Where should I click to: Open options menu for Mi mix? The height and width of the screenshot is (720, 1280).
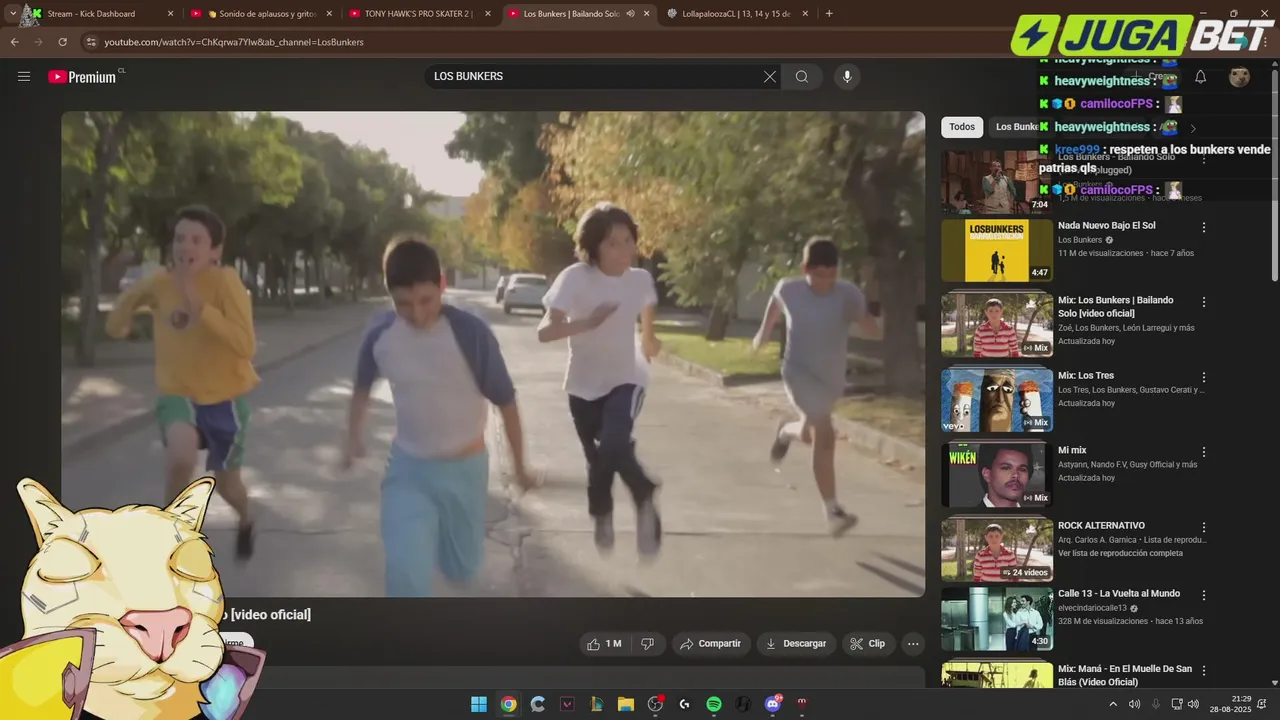(x=1204, y=452)
